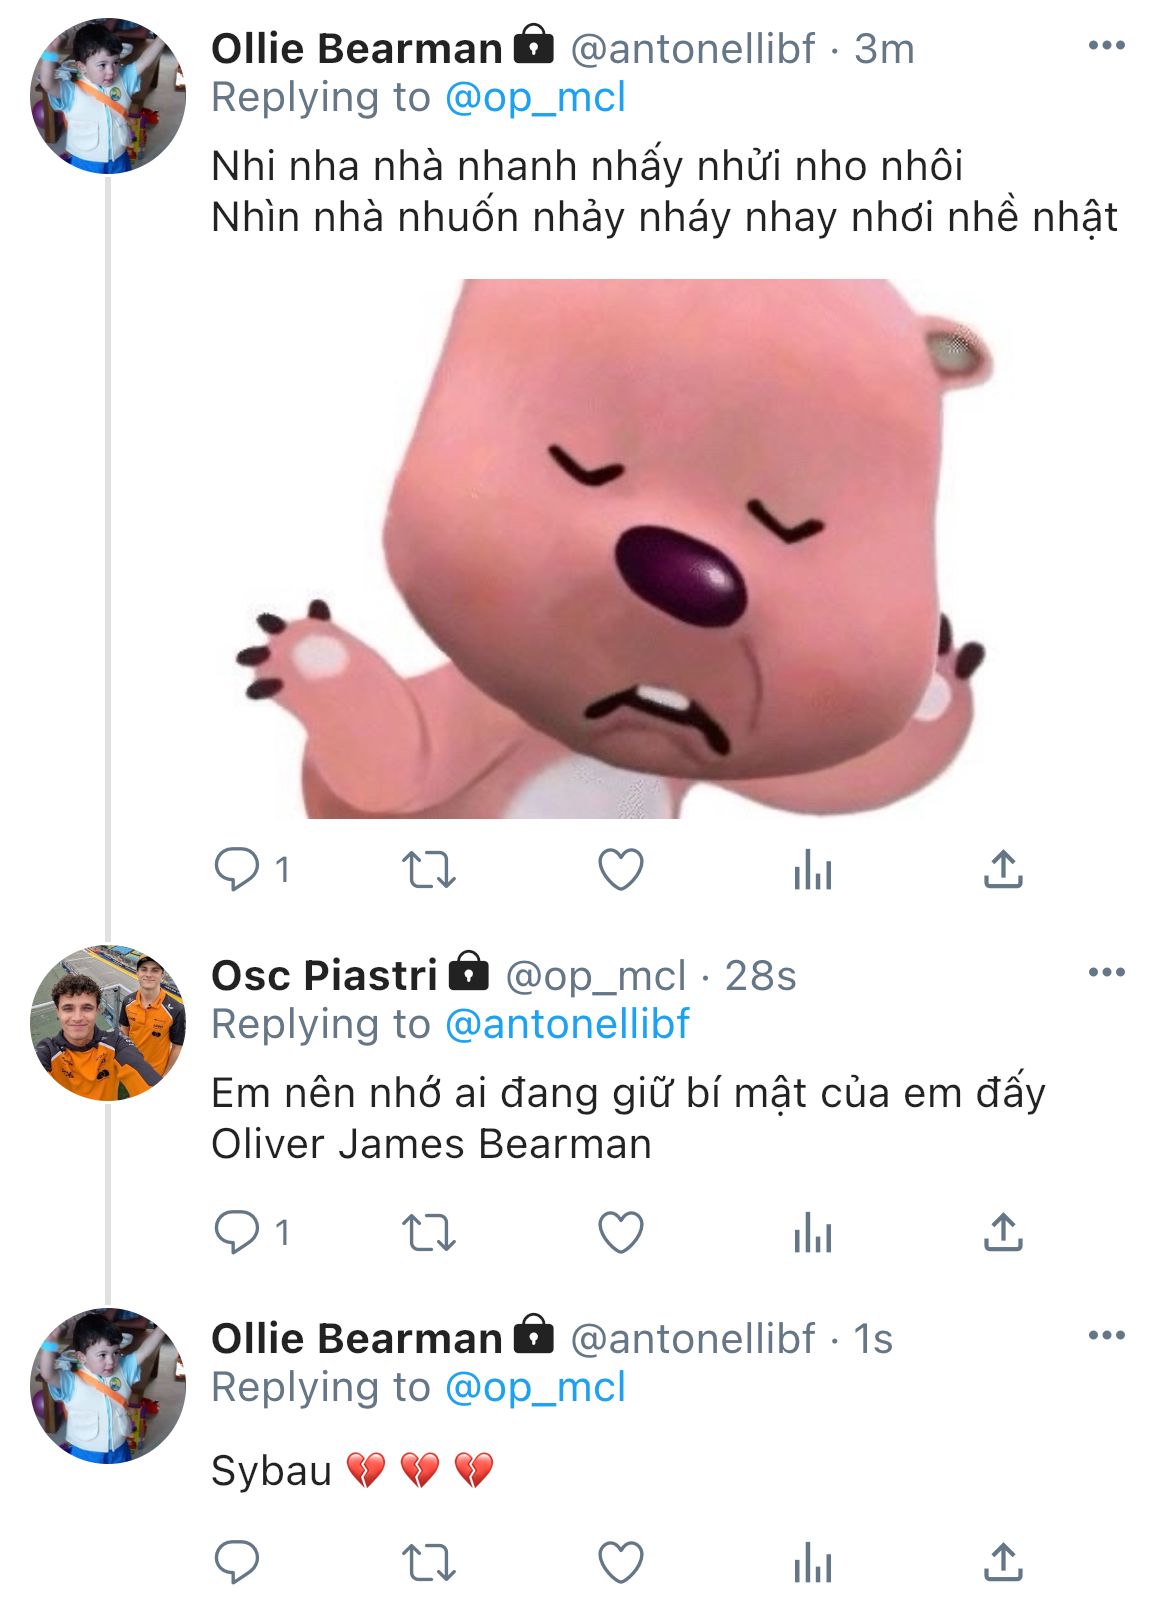Viewport: 1170px width, 1607px height.
Task: View analytics of the beaver image tweet
Action: pyautogui.click(x=812, y=871)
